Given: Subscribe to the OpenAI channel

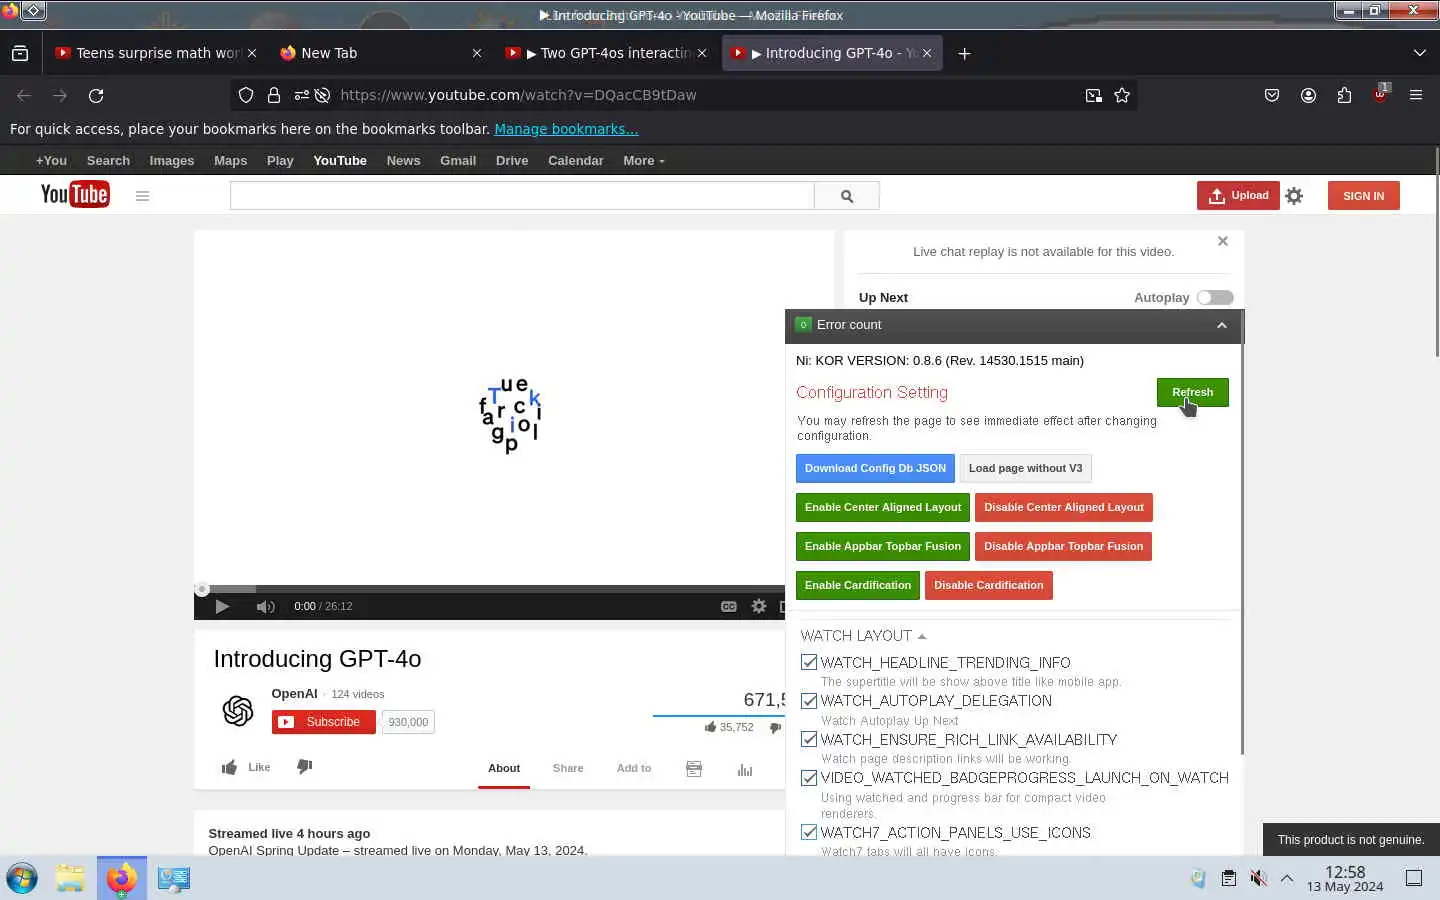Looking at the screenshot, I should tap(323, 722).
